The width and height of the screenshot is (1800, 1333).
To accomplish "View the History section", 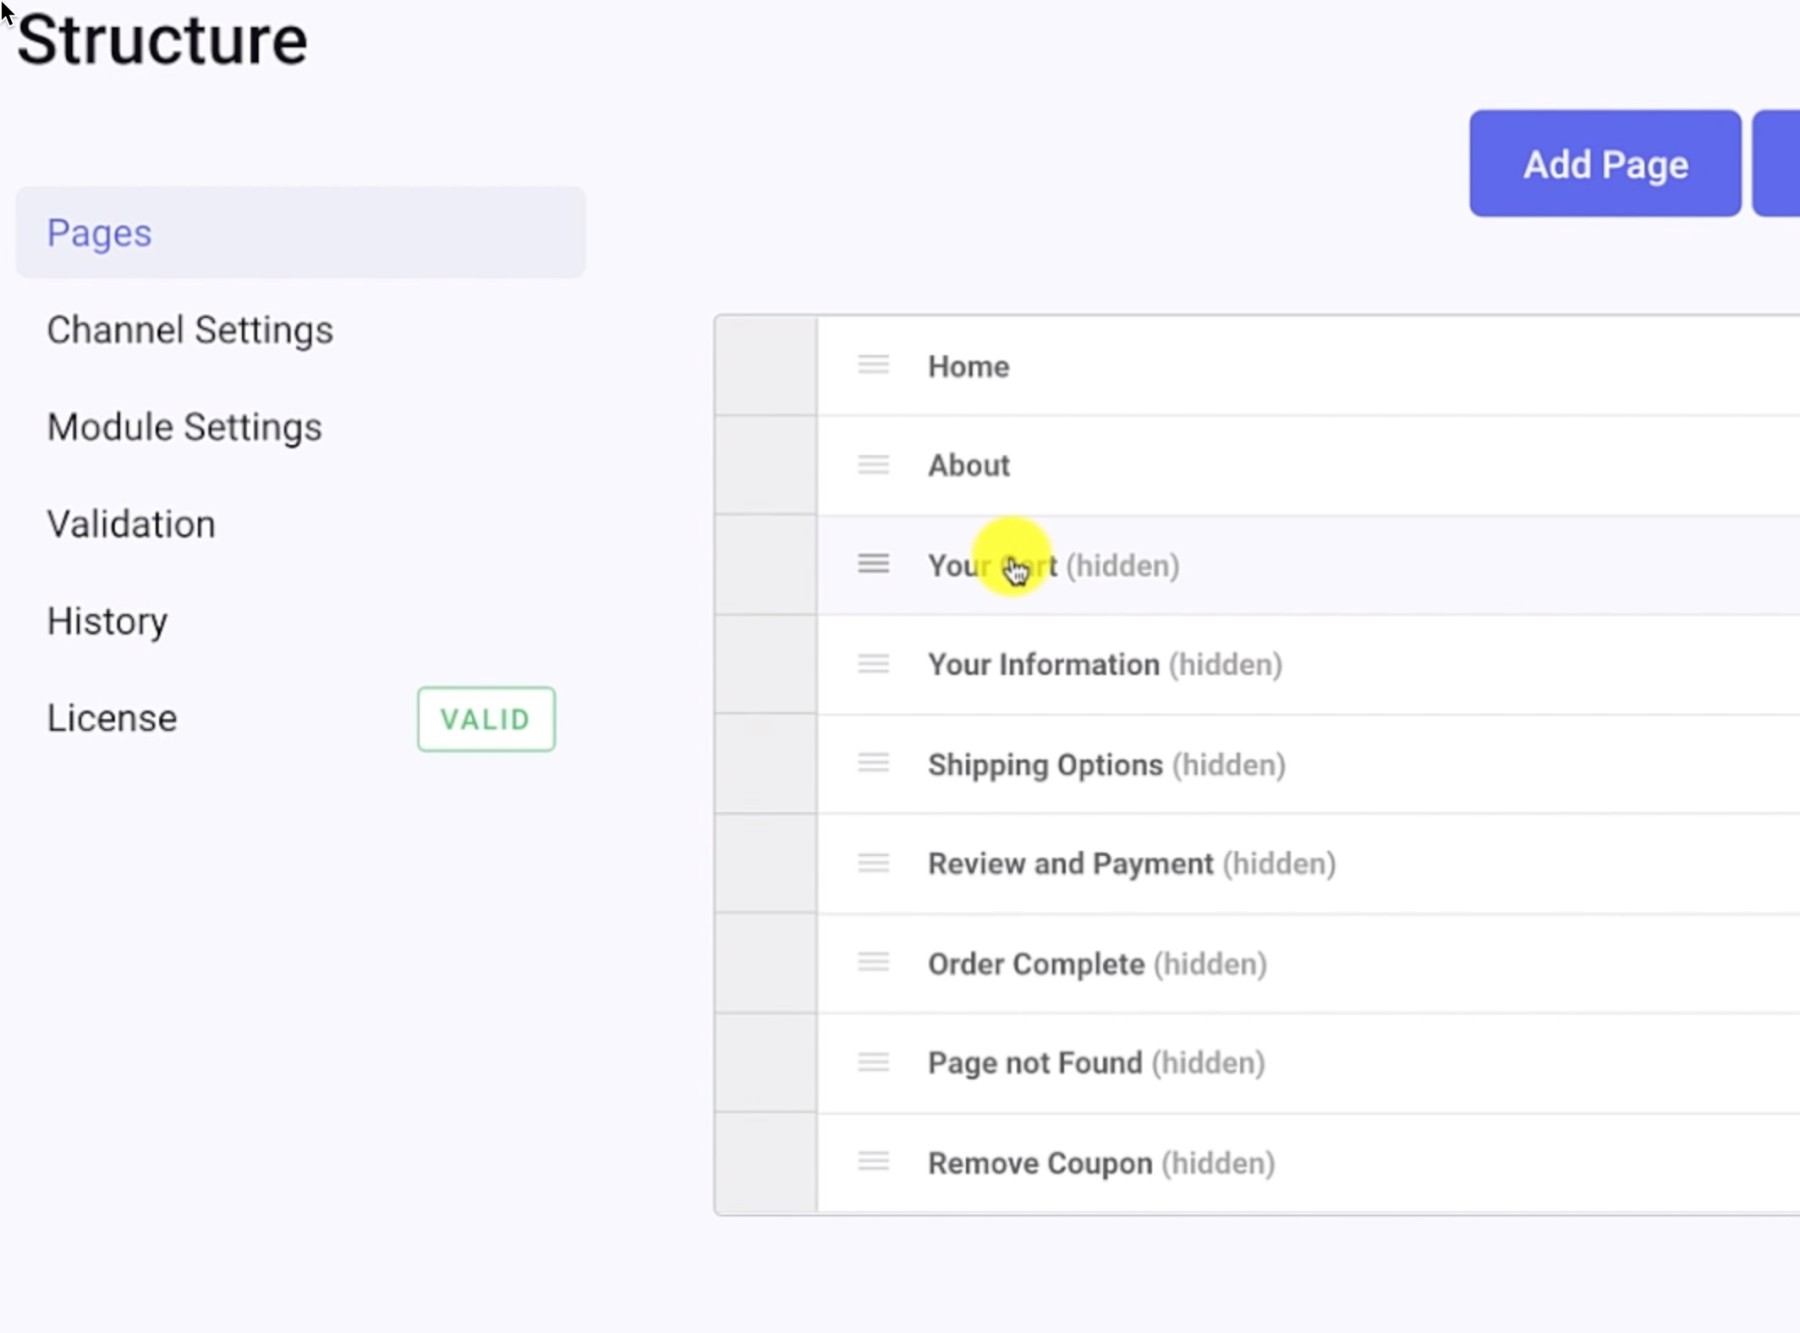I will (107, 621).
